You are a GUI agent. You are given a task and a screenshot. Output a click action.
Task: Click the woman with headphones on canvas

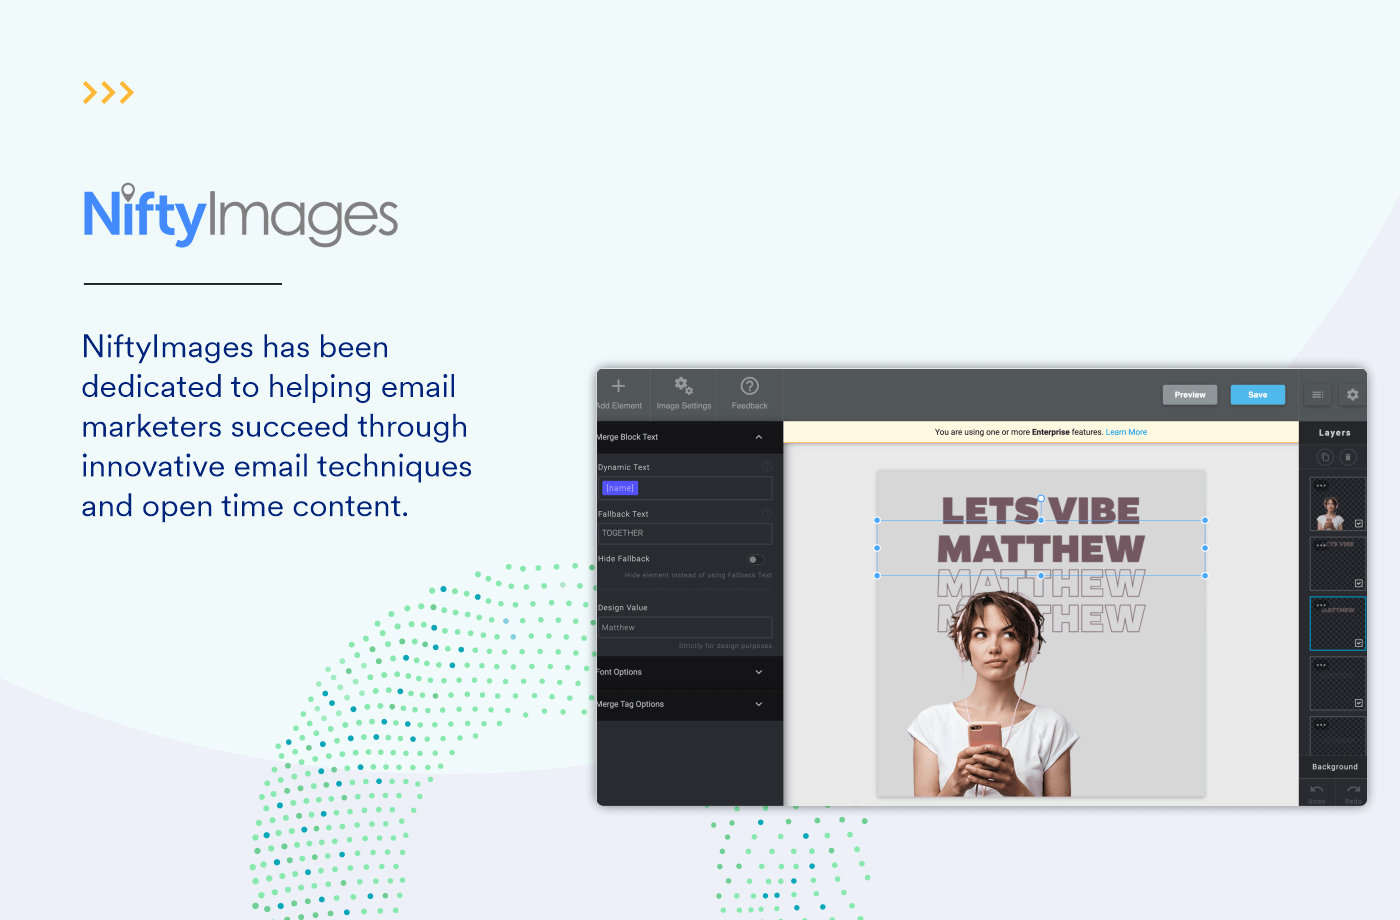(994, 694)
